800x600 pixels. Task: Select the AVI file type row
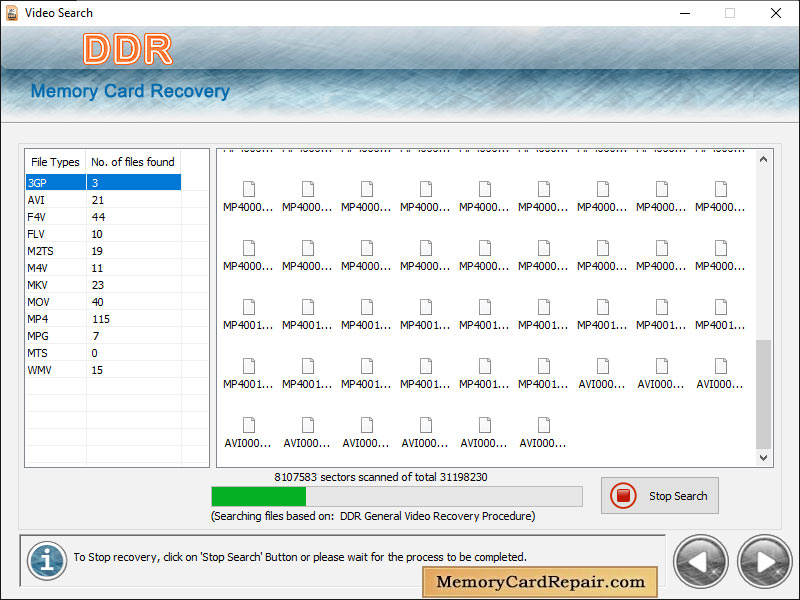click(x=103, y=200)
